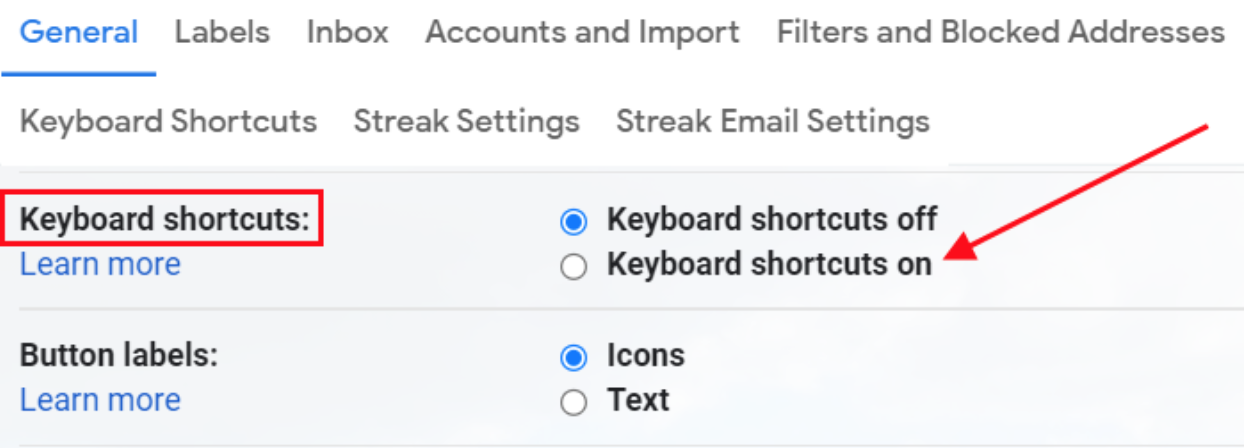This screenshot has width=1244, height=448.
Task: Open Streak Email Settings tab
Action: coord(772,122)
